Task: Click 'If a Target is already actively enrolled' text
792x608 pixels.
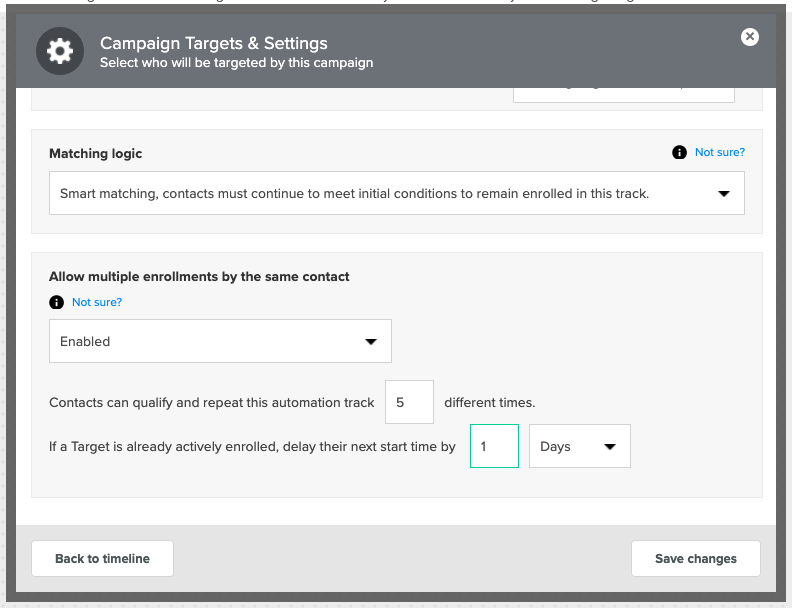Action: click(252, 446)
